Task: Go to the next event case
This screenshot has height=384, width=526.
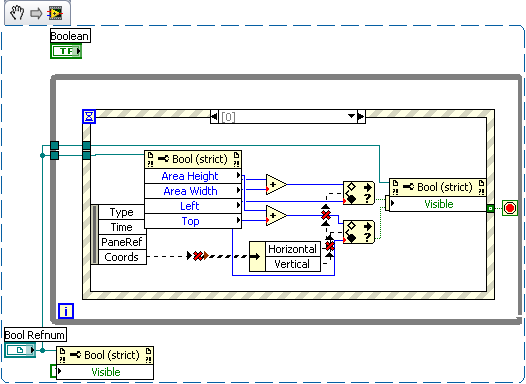Action: 361,117
